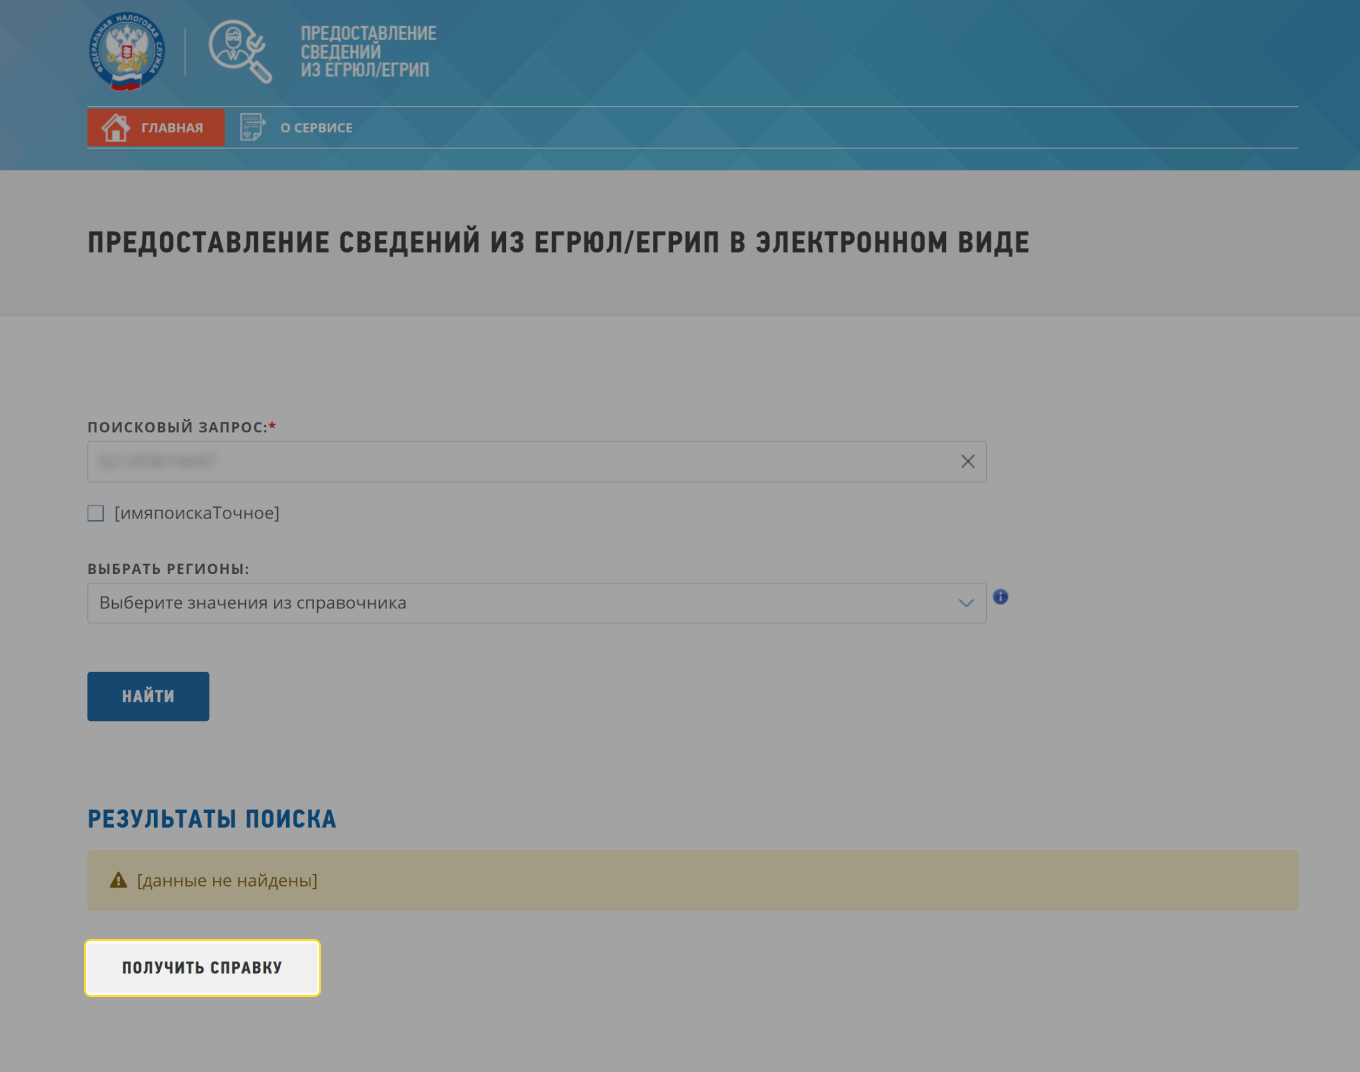
Task: Click the данные не найдены message banner
Action: coord(692,880)
